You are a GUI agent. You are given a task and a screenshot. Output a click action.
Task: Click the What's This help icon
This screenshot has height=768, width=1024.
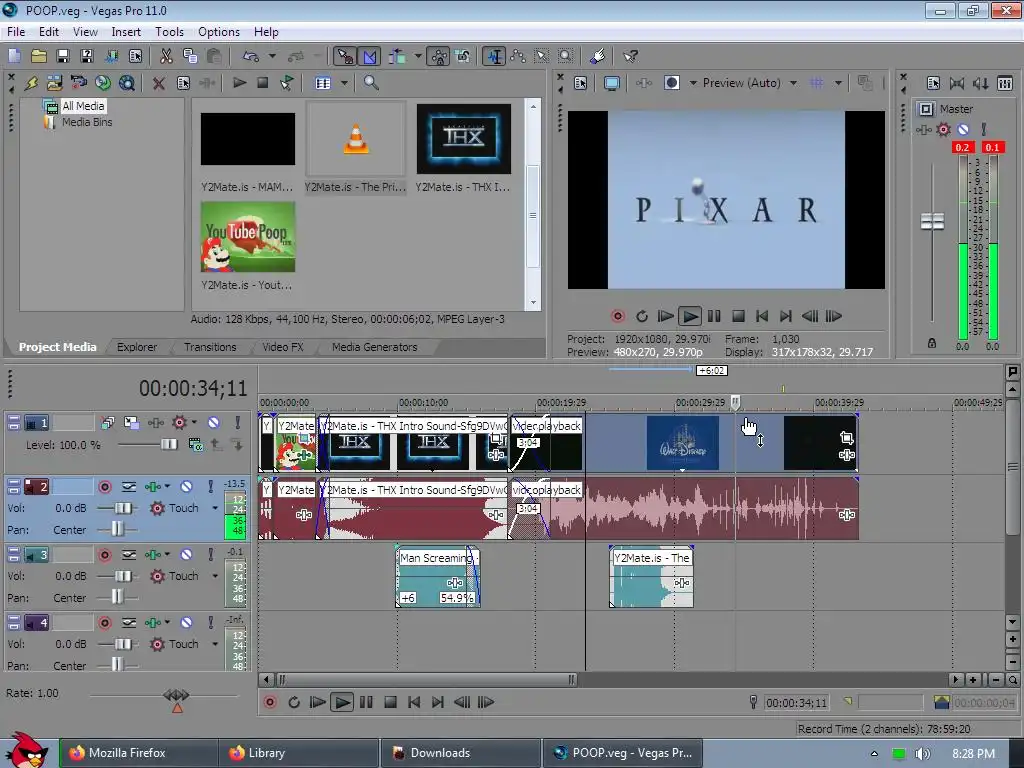pos(630,56)
